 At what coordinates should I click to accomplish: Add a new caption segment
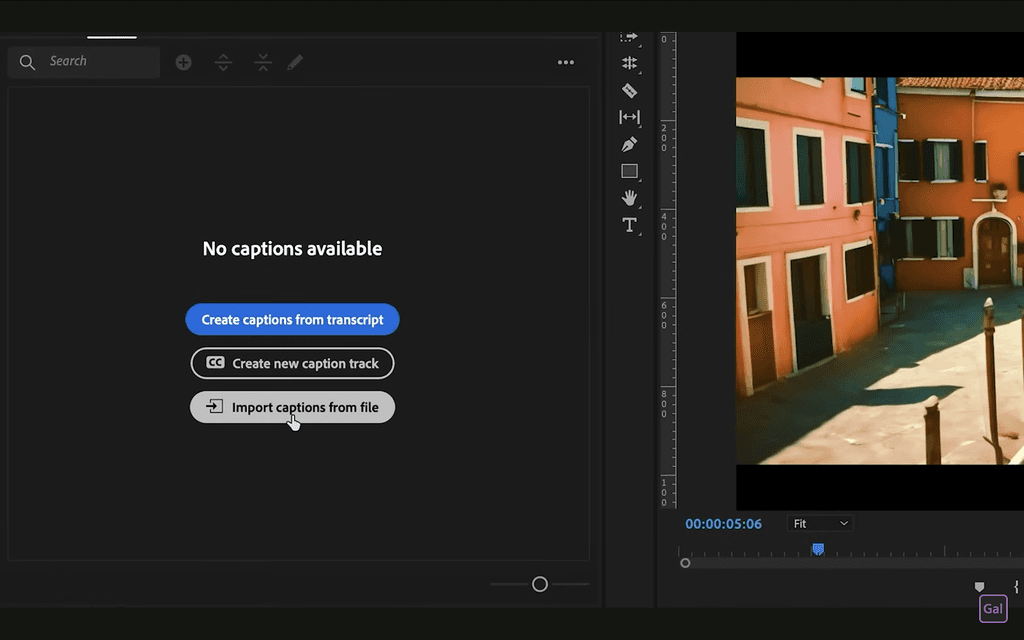(x=183, y=62)
